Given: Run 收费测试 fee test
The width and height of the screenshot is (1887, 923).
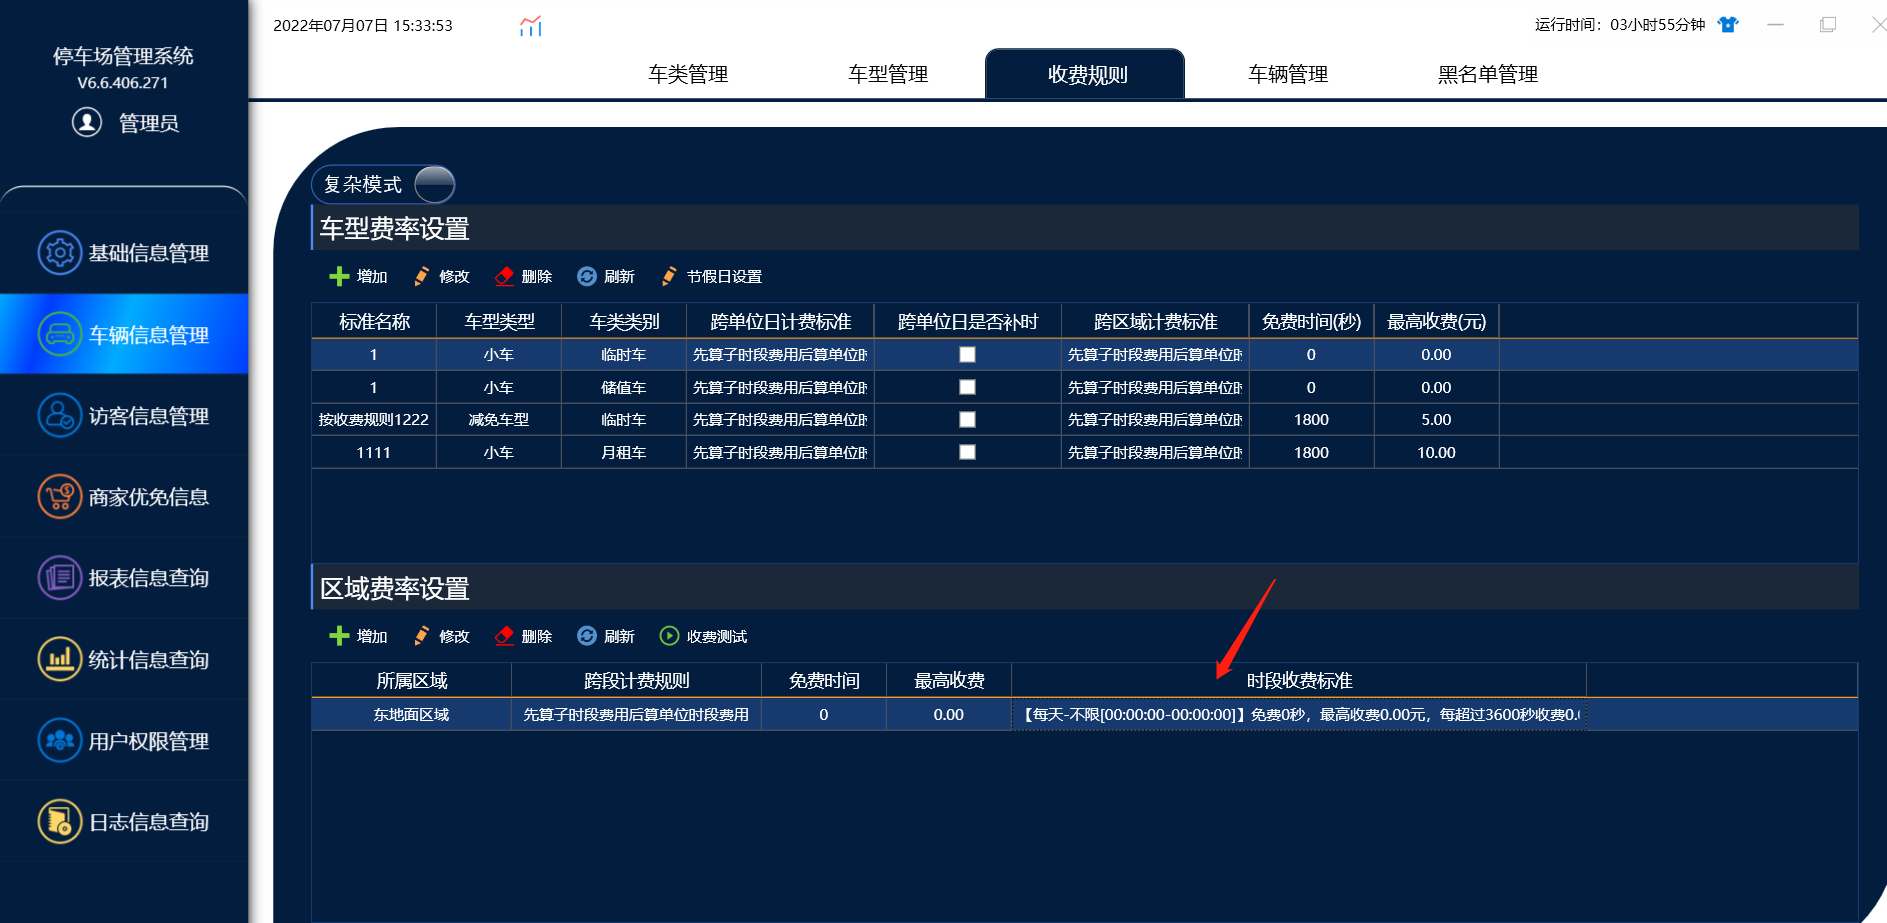Looking at the screenshot, I should 704,636.
